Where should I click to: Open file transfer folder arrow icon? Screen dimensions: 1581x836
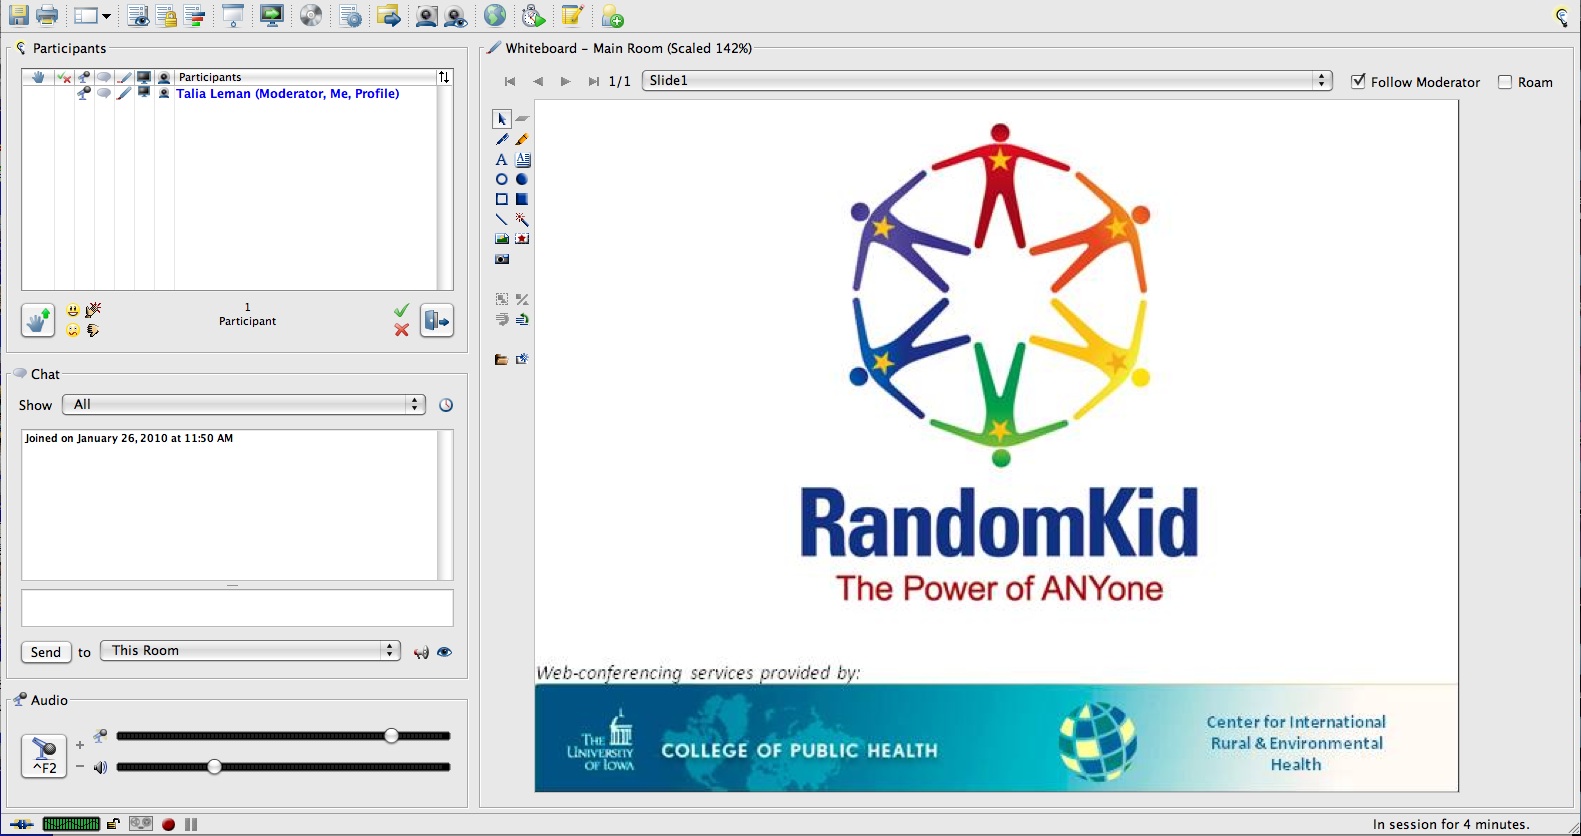388,16
